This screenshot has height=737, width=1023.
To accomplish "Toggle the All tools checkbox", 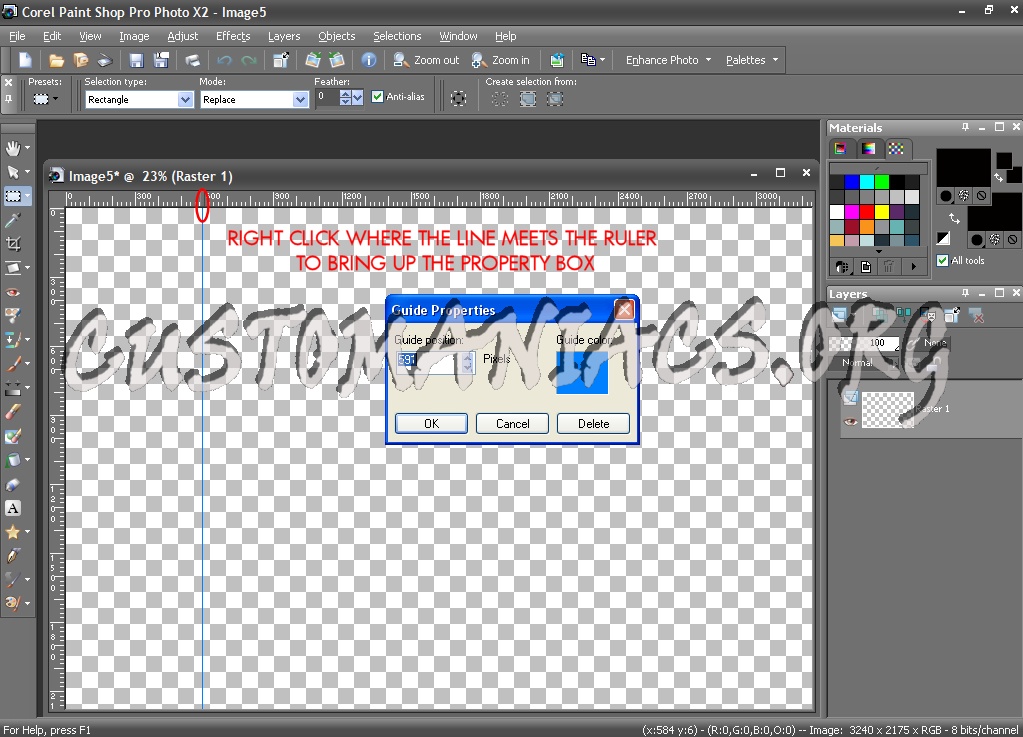I will point(942,260).
